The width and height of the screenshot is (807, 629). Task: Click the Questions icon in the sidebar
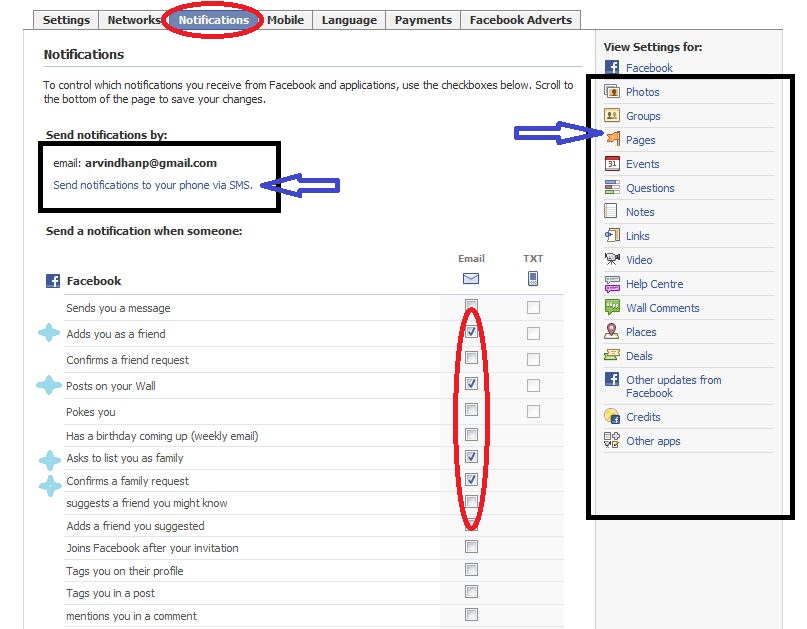tap(612, 187)
